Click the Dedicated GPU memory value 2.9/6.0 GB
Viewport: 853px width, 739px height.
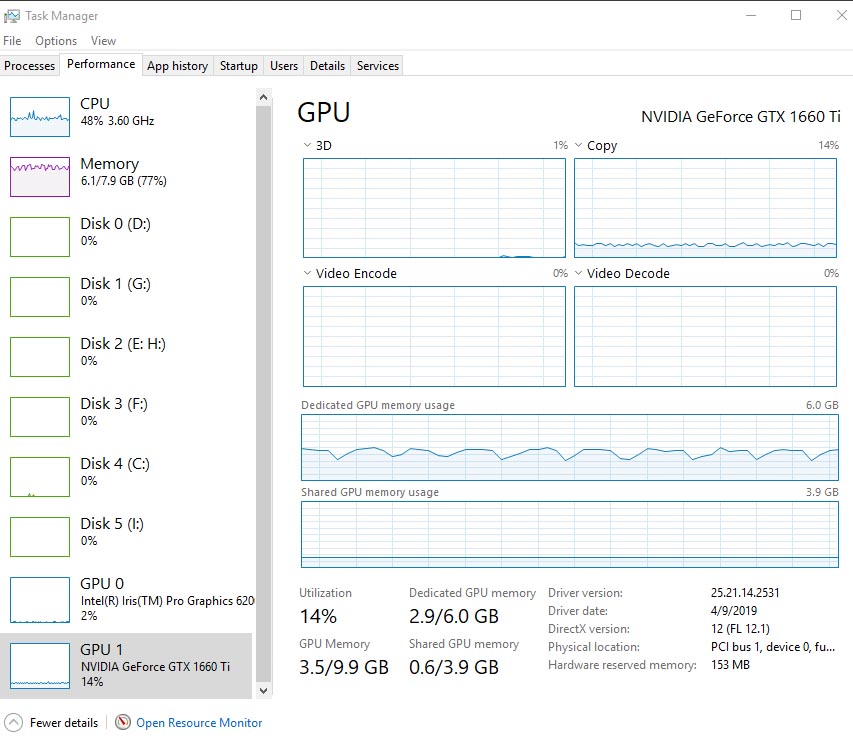point(454,617)
